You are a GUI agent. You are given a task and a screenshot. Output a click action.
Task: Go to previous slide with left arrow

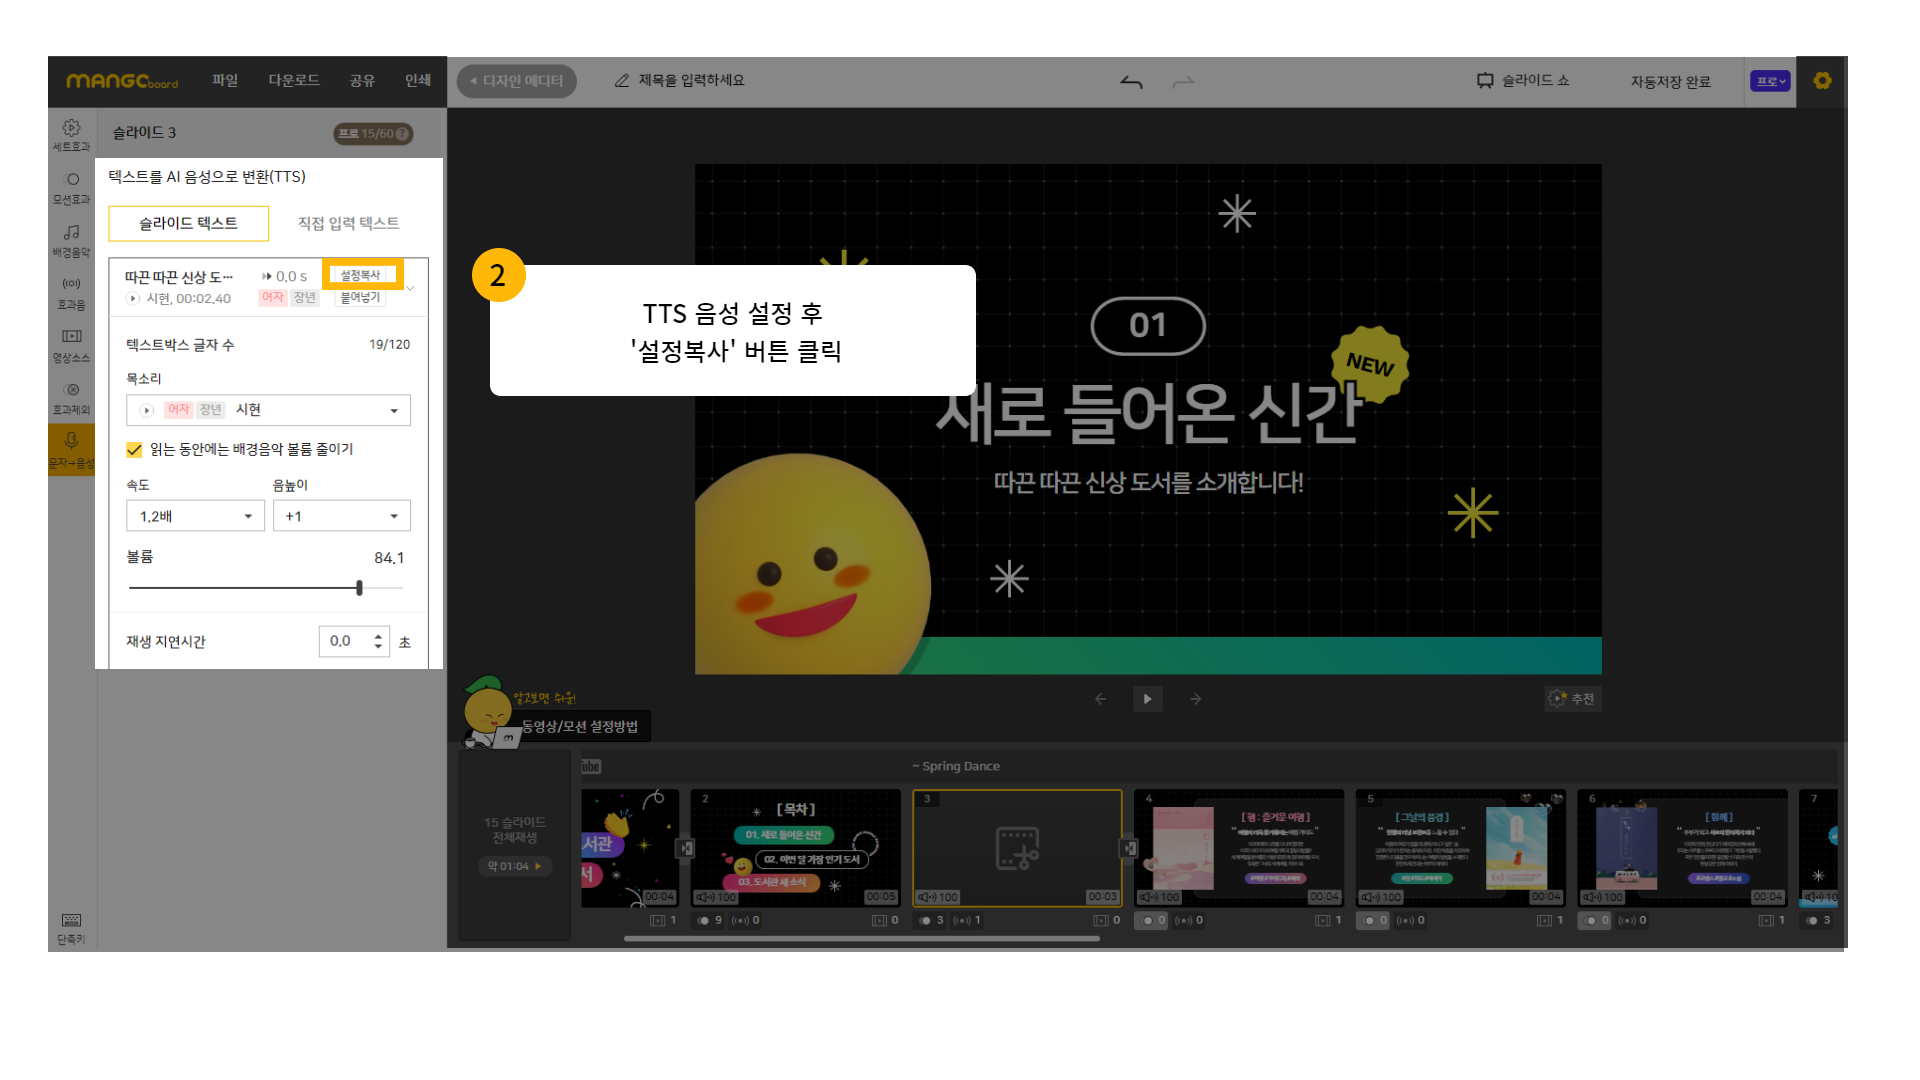point(1100,699)
